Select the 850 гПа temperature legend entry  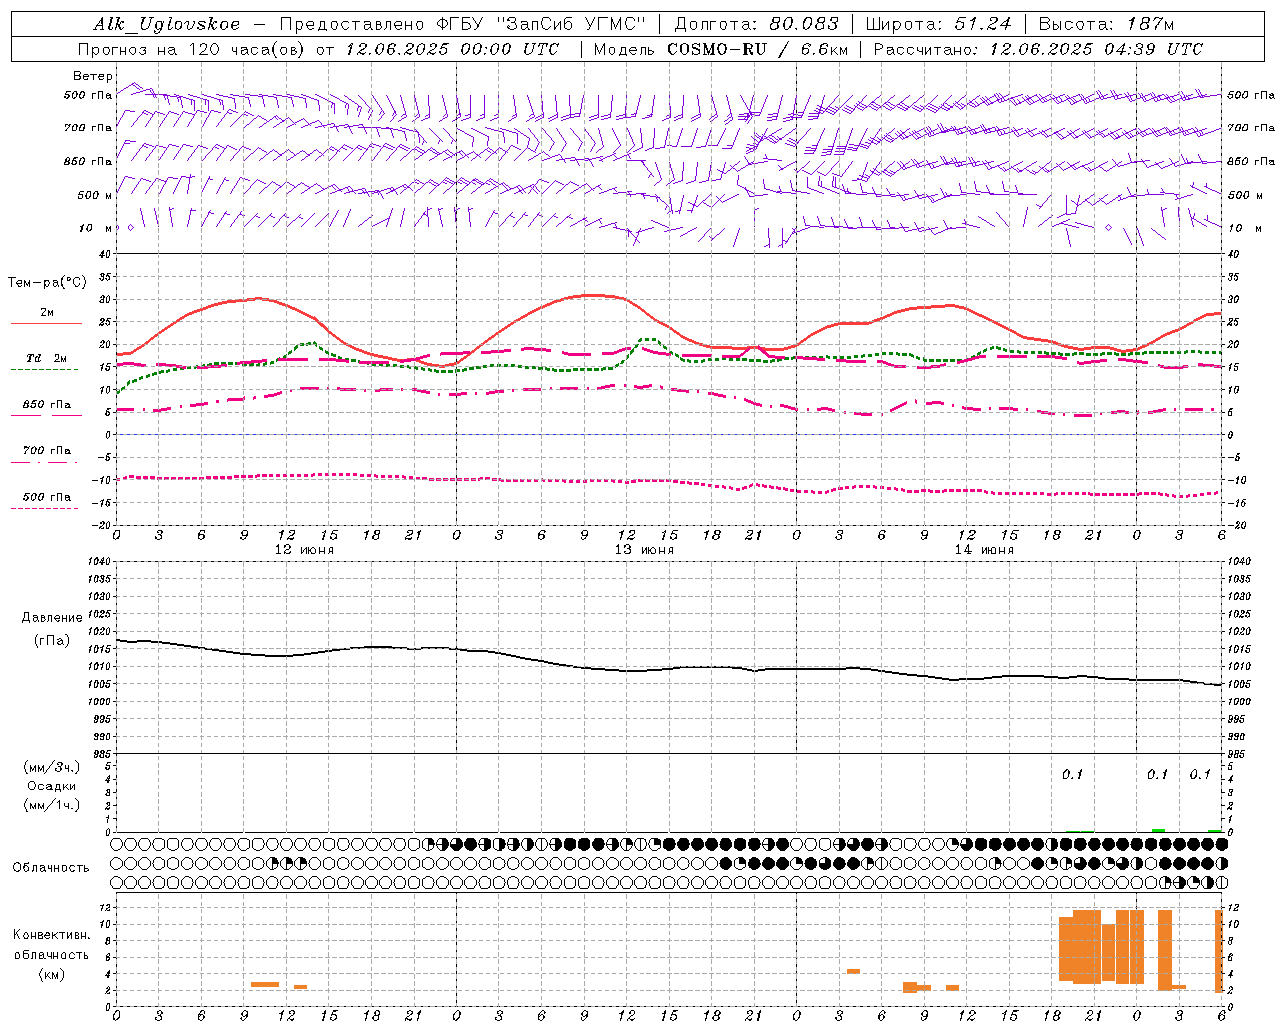coord(46,405)
